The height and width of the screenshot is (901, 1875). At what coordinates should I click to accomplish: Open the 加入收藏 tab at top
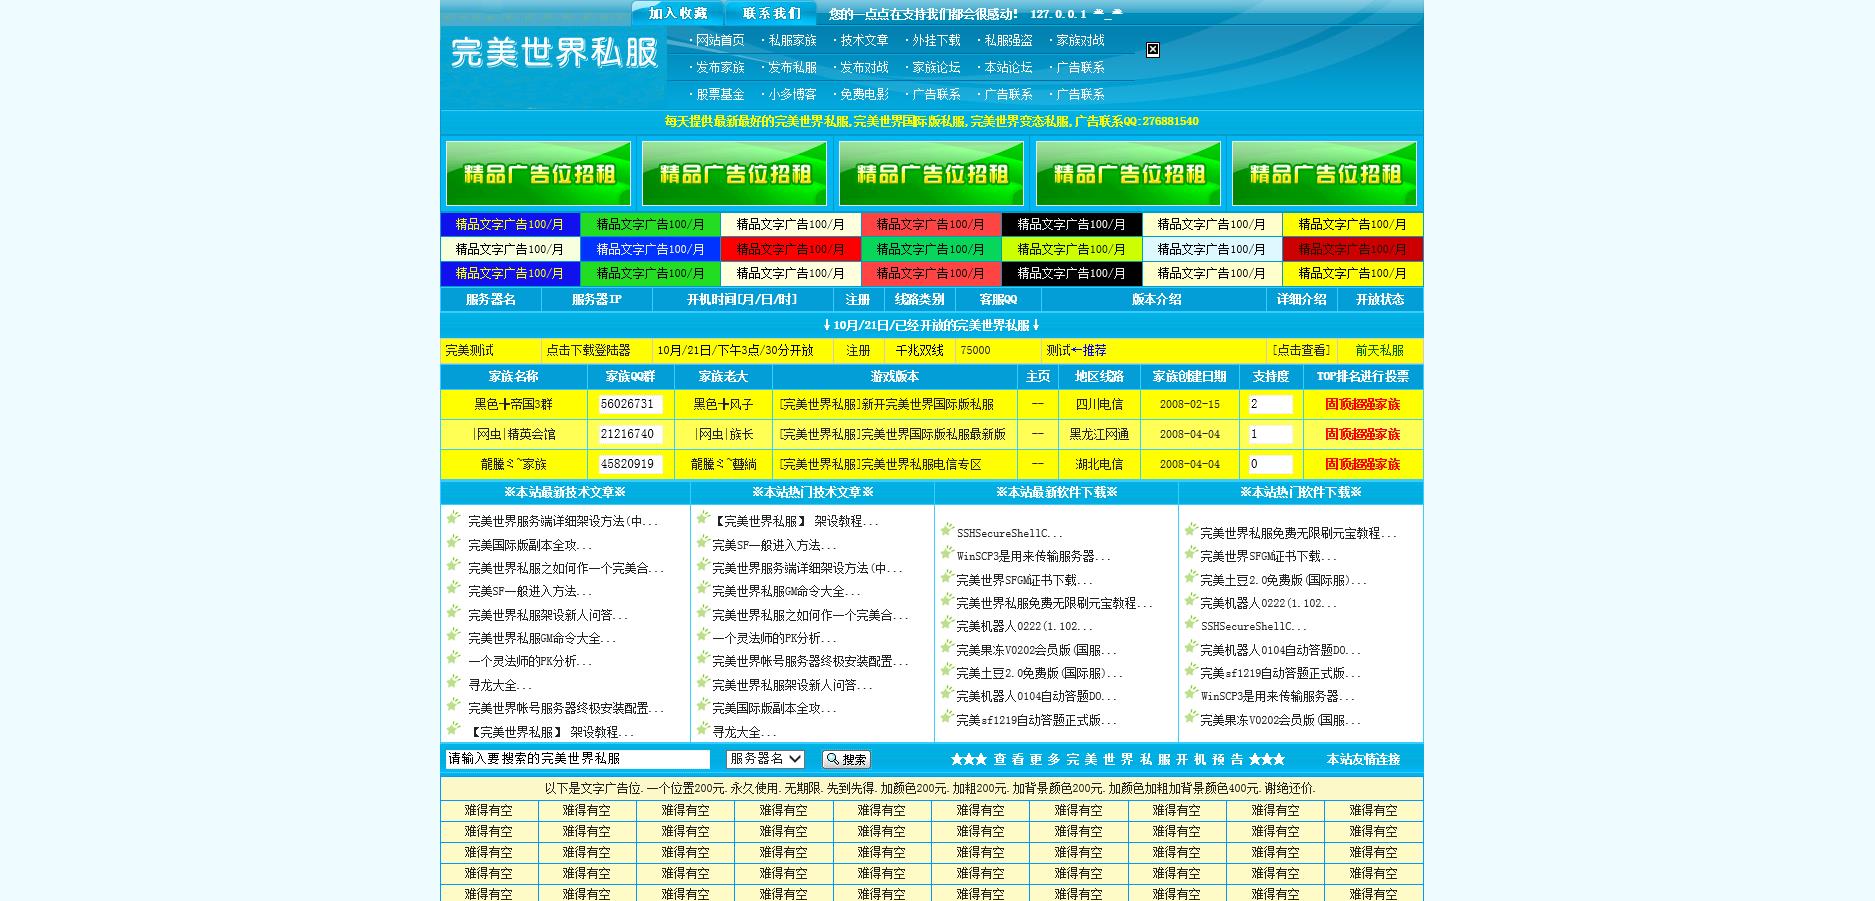coord(677,13)
